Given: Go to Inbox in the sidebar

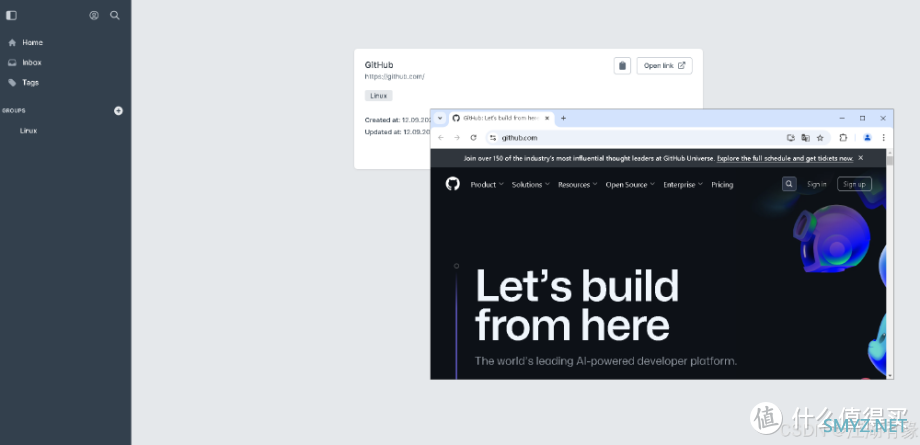Looking at the screenshot, I should (31, 62).
